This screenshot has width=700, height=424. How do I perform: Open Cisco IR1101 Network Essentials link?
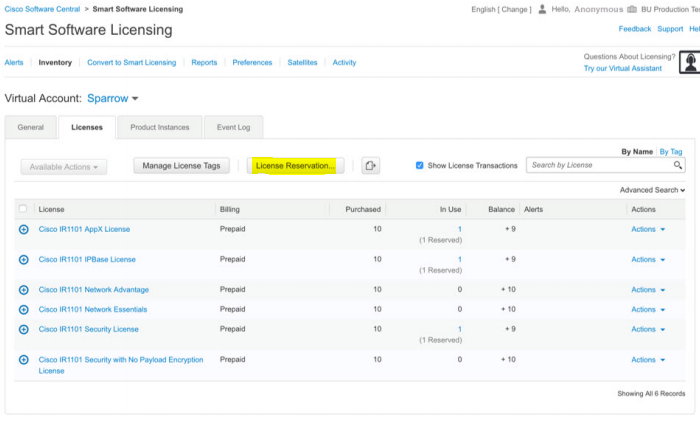[x=93, y=310]
